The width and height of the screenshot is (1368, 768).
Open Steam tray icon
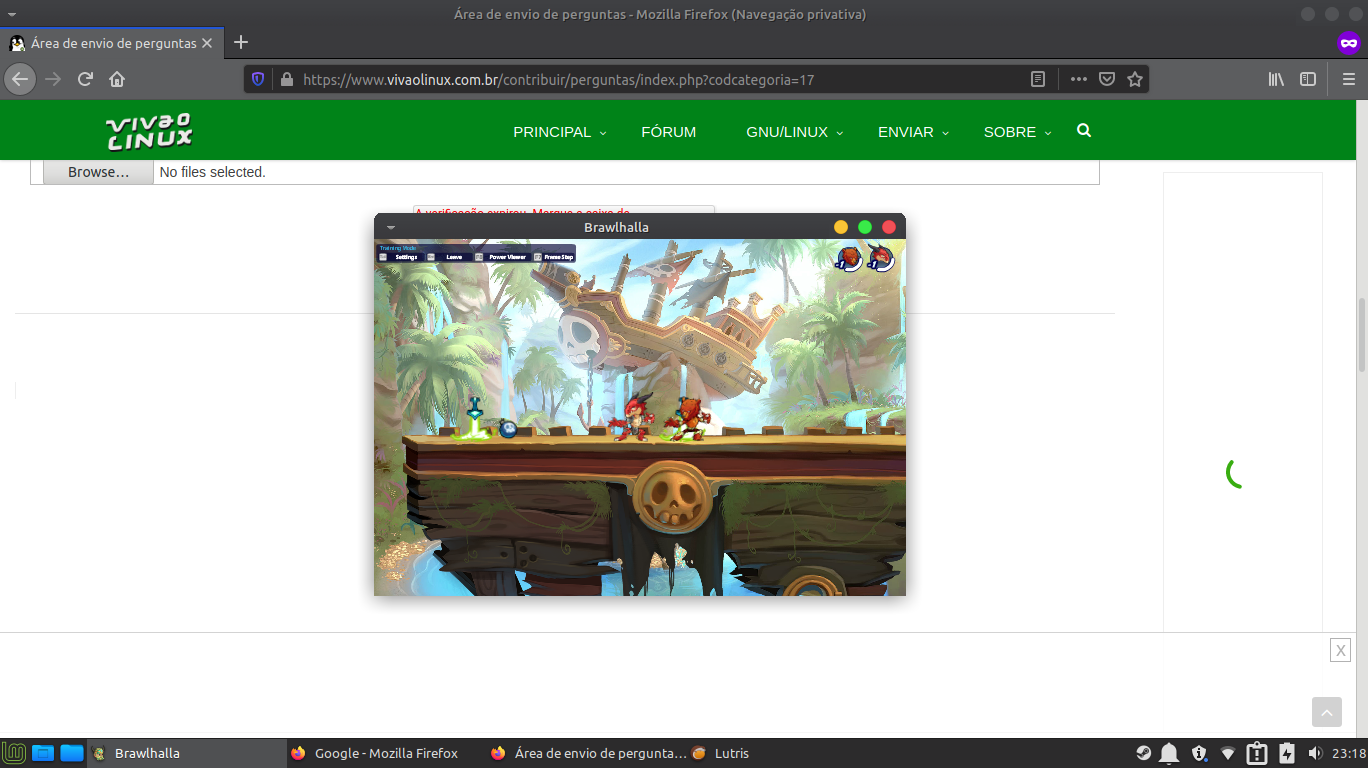coord(1144,753)
